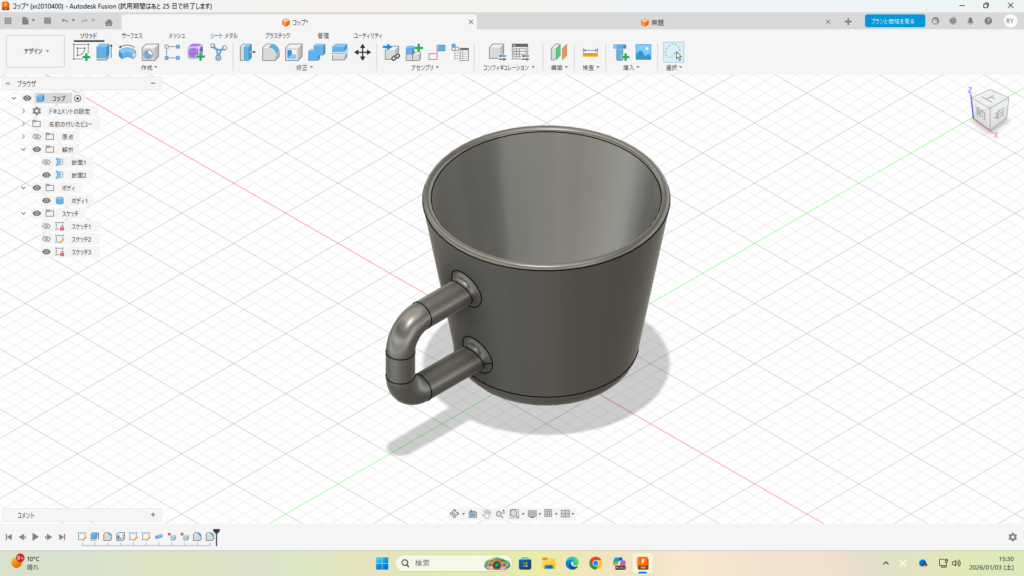Switch to the 無題 document tab
Image resolution: width=1024 pixels, height=576 pixels.
[656, 22]
